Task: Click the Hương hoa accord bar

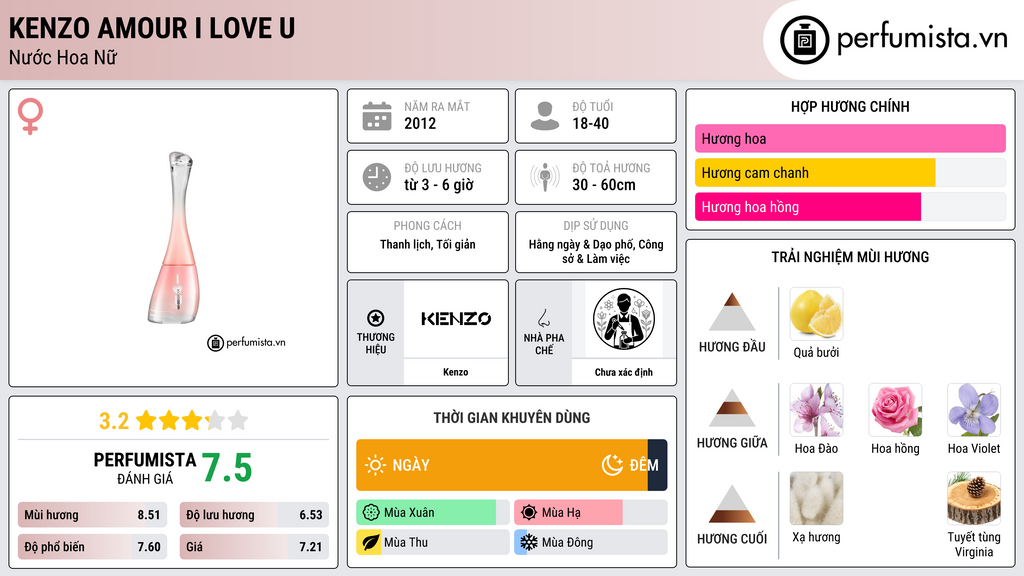Action: [850, 138]
